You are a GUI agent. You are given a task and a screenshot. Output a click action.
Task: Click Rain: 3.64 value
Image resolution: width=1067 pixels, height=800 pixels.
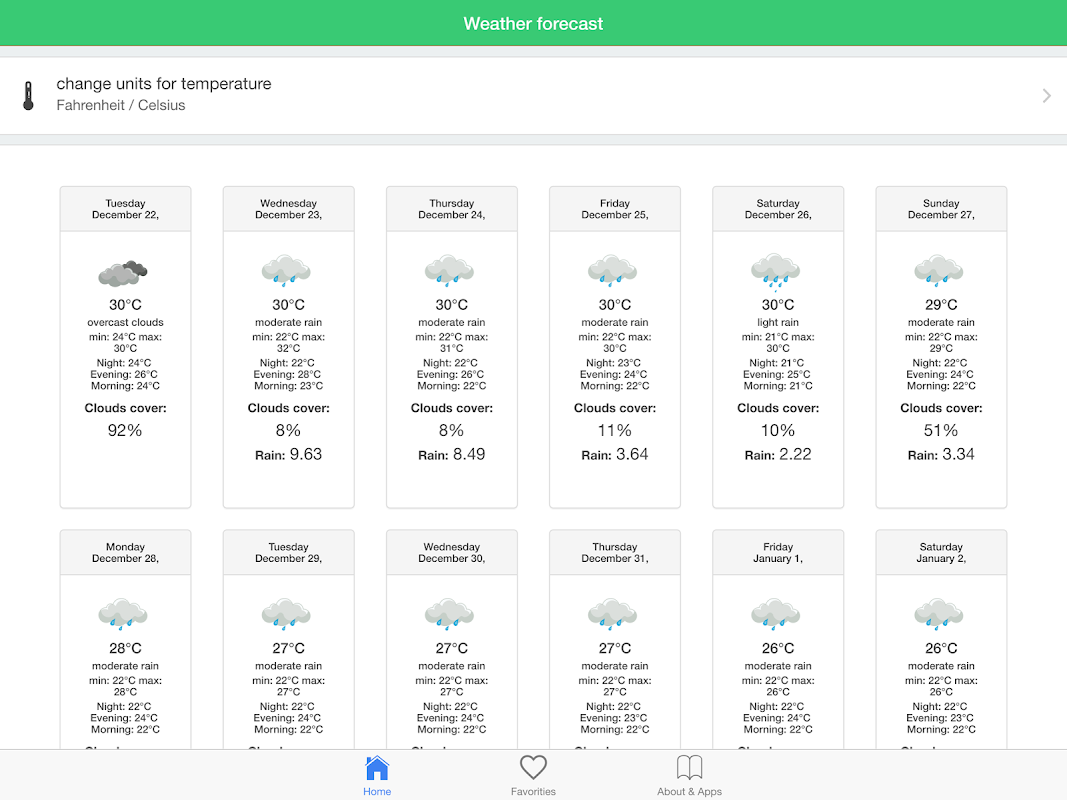coord(615,454)
